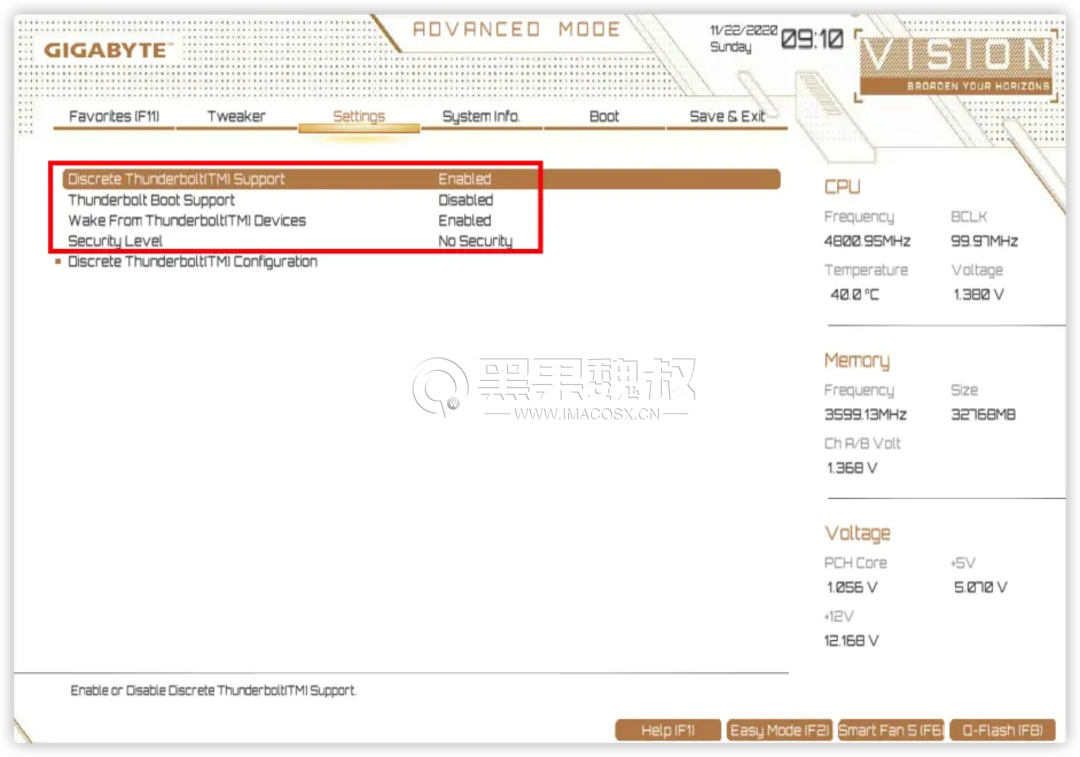Click memory frequency 3599.13MHz
Viewport: 1080px width, 757px height.
pyautogui.click(x=865, y=415)
